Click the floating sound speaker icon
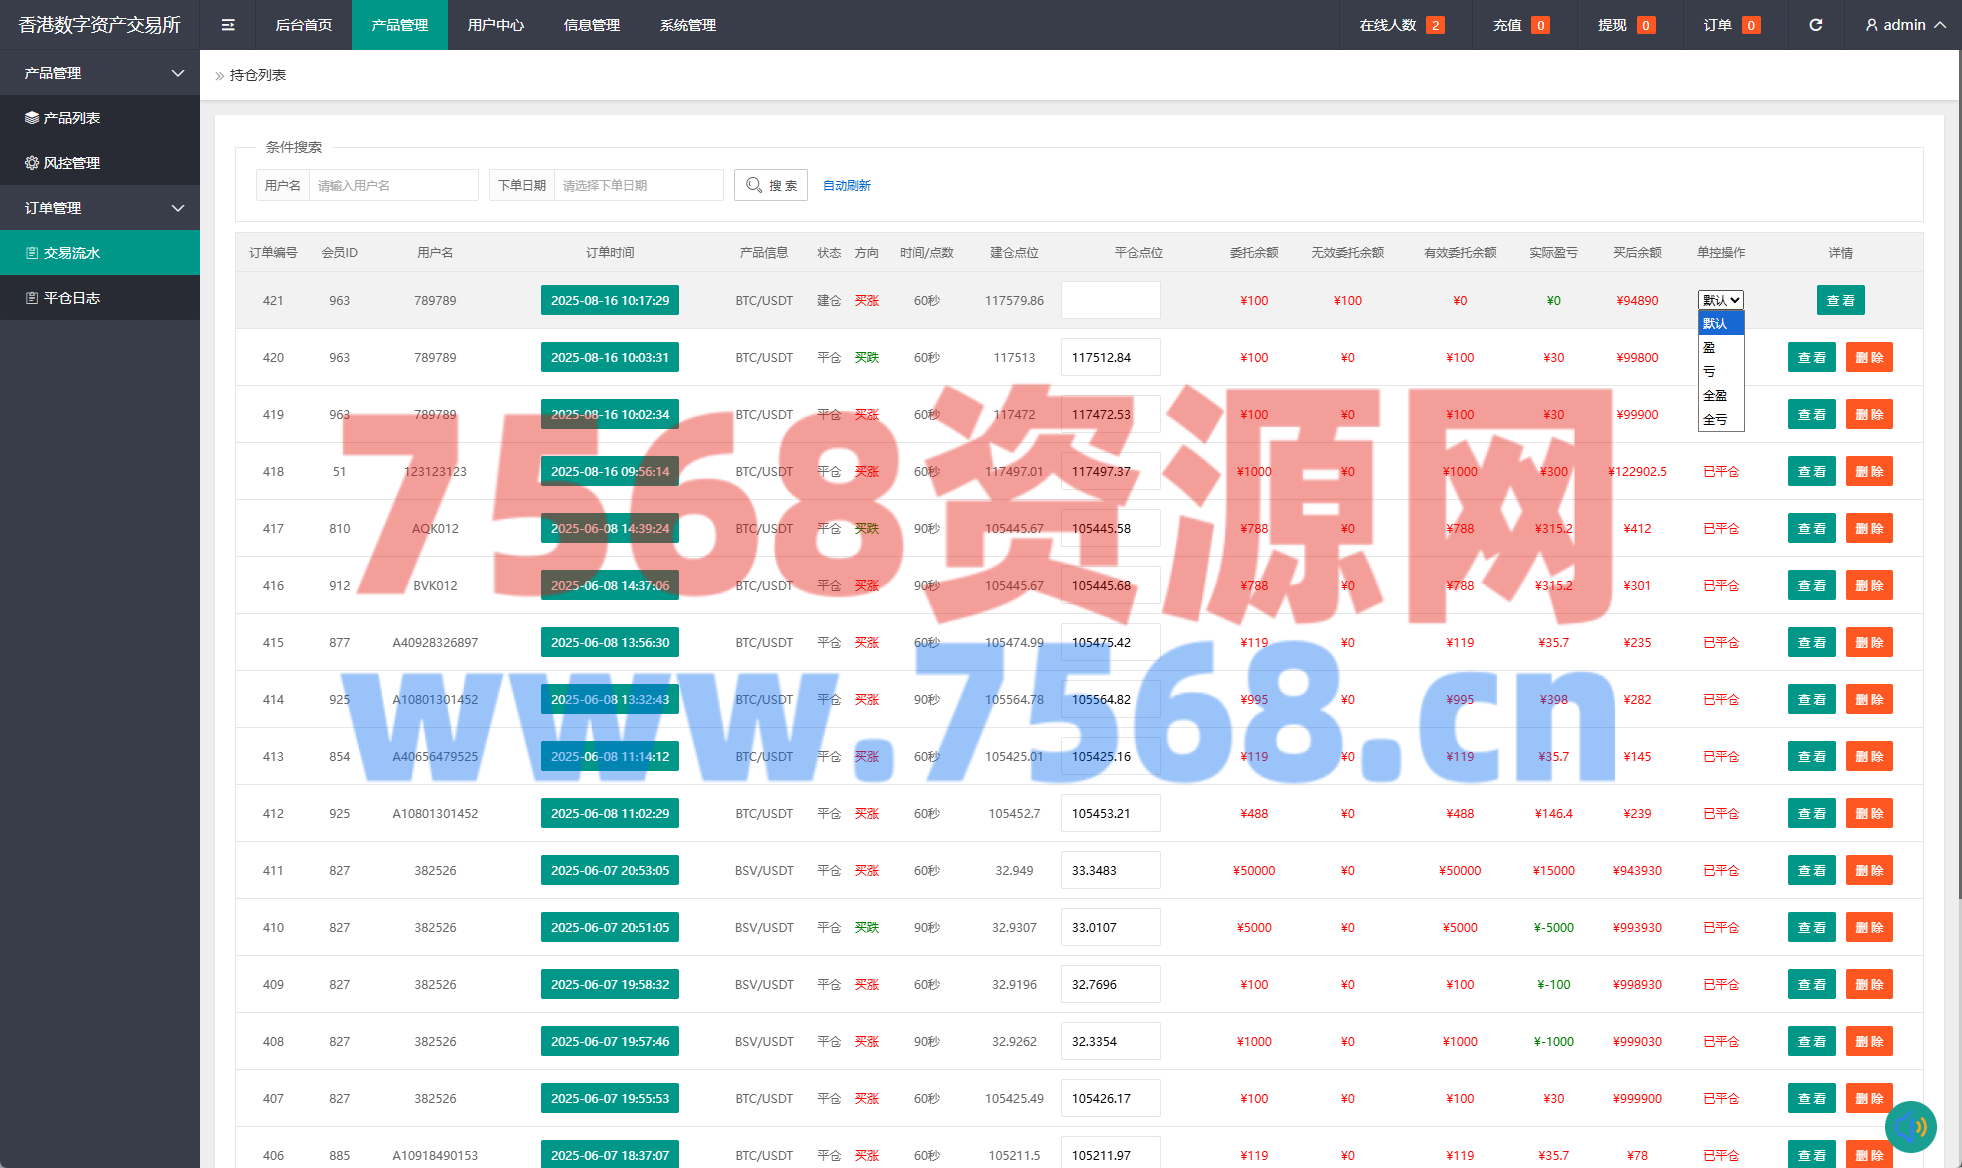1962x1168 pixels. tap(1910, 1127)
